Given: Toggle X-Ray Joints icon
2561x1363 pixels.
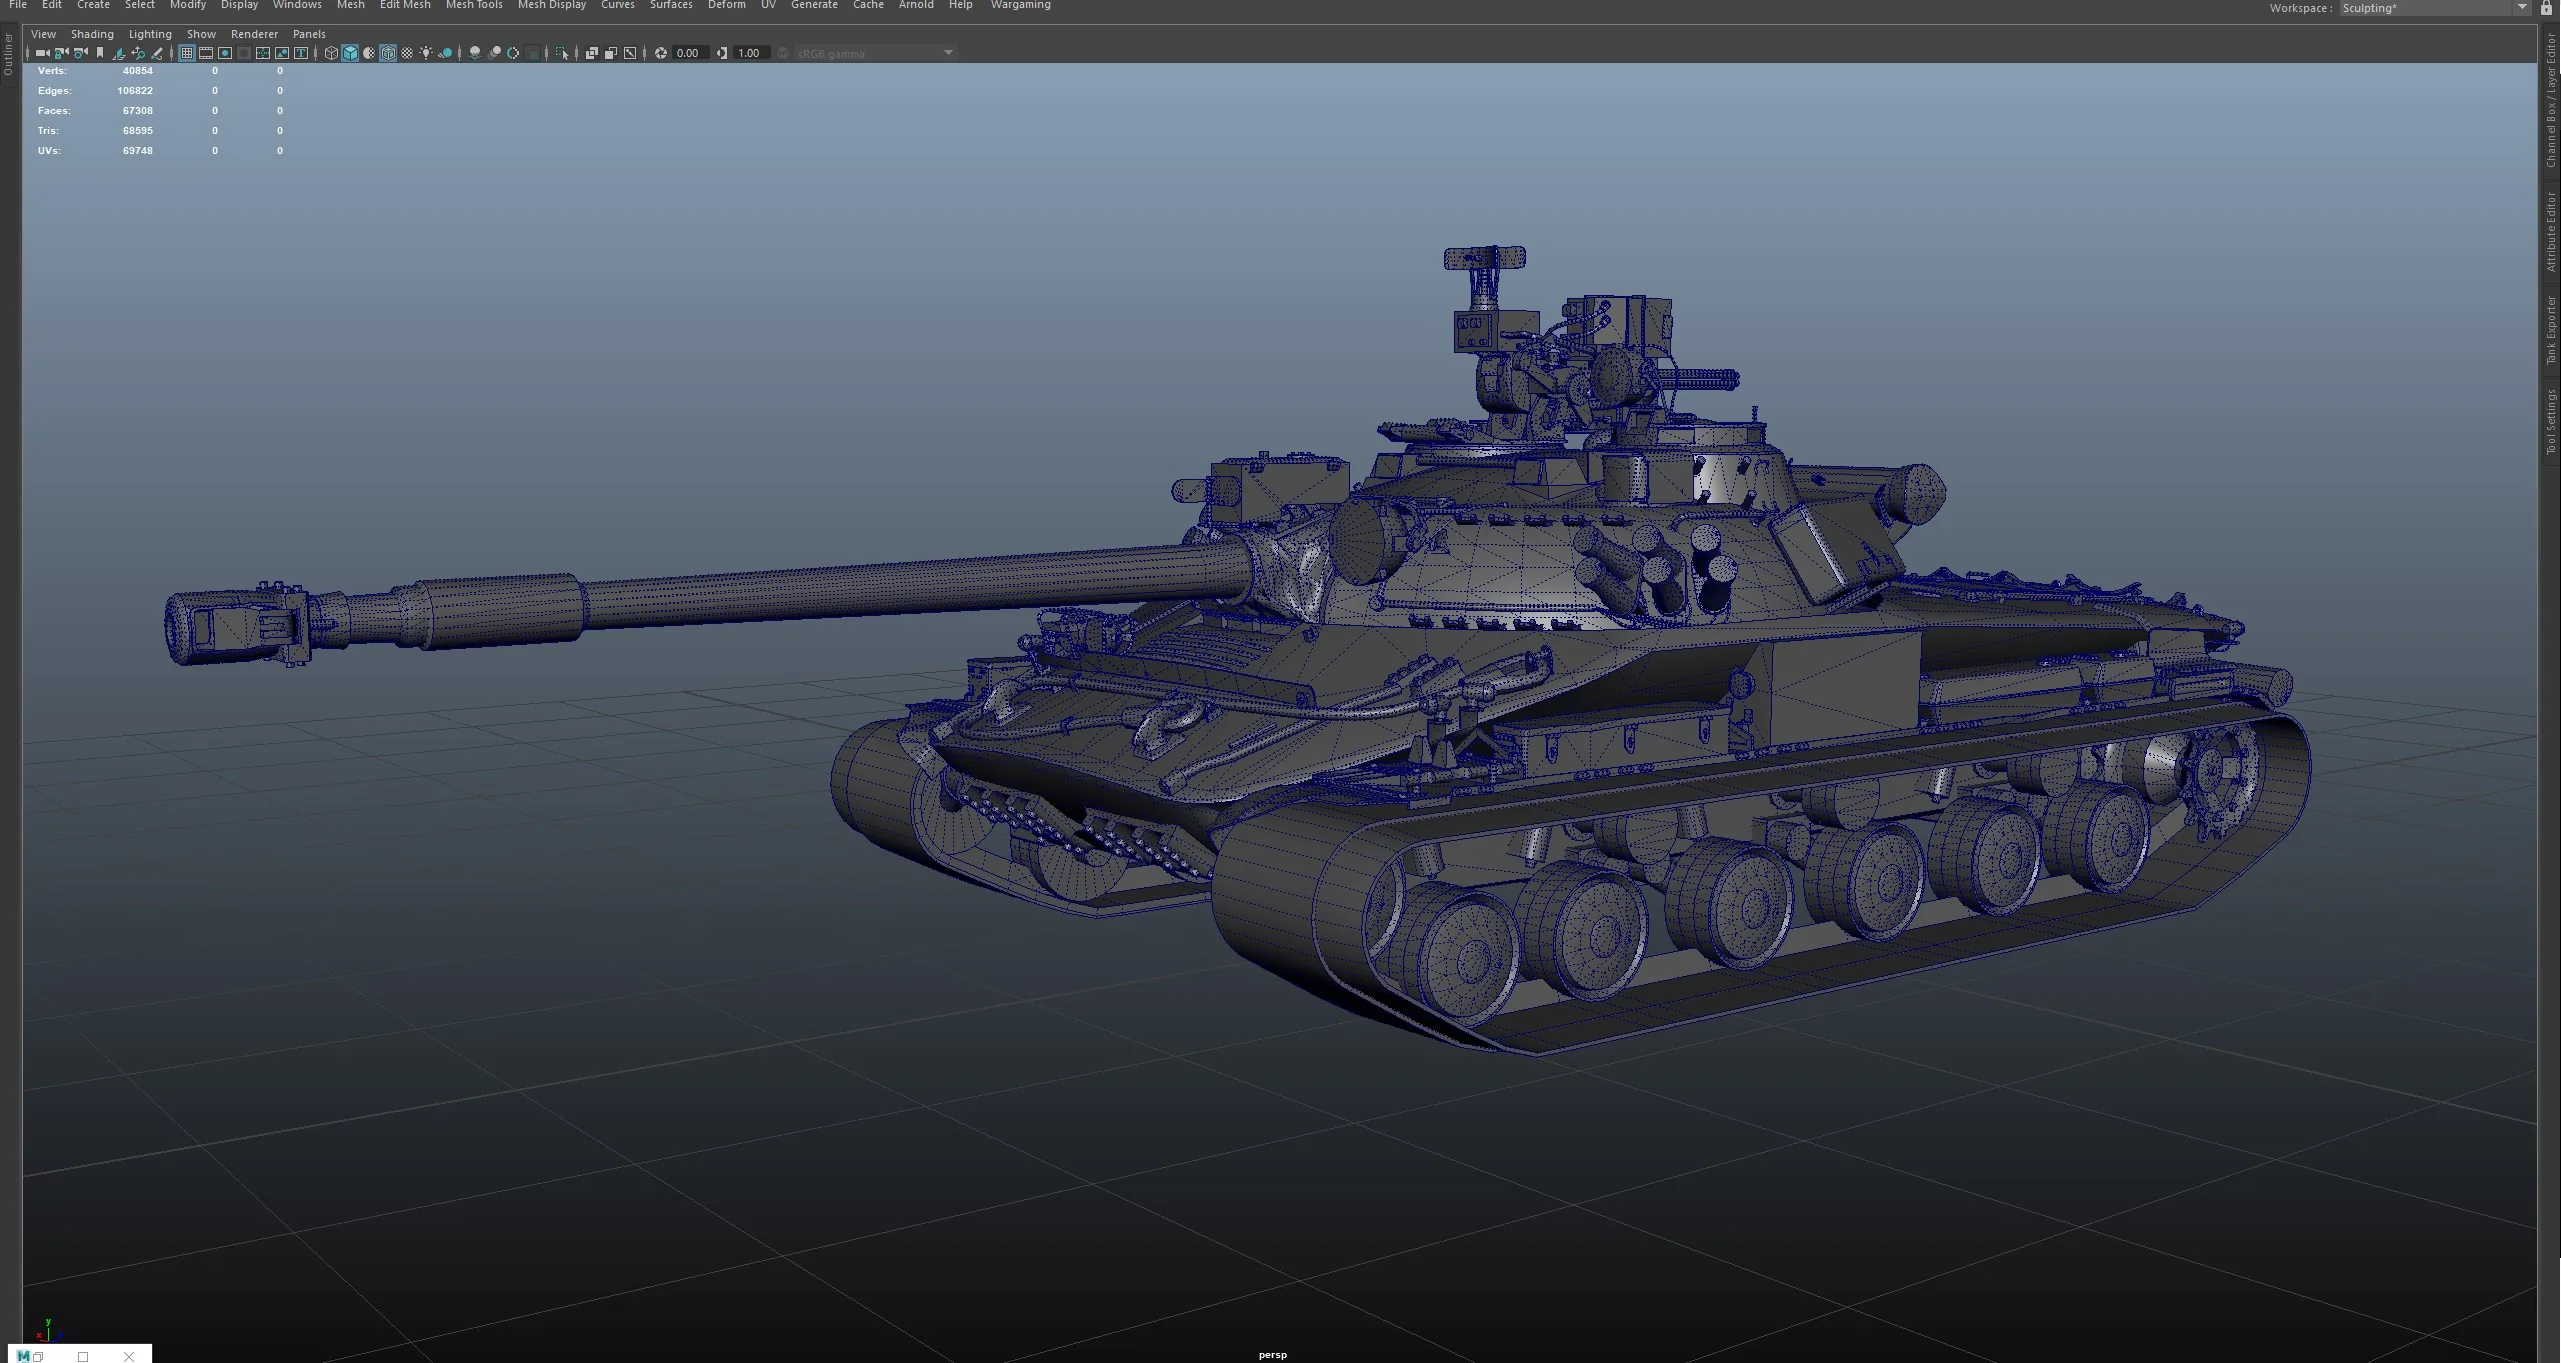Looking at the screenshot, I should (630, 53).
